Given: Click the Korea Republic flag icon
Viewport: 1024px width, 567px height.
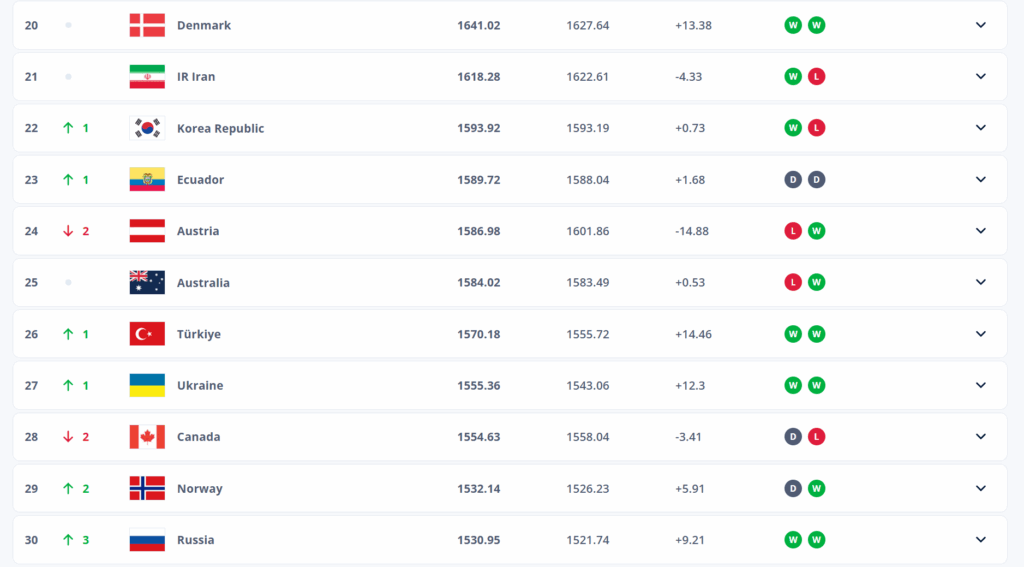Looking at the screenshot, I should pos(147,128).
